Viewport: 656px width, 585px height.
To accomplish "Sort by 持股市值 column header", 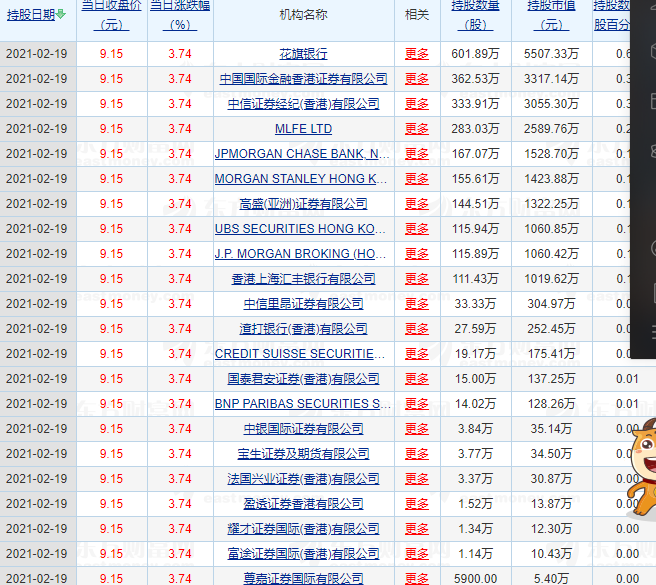I will tap(551, 15).
